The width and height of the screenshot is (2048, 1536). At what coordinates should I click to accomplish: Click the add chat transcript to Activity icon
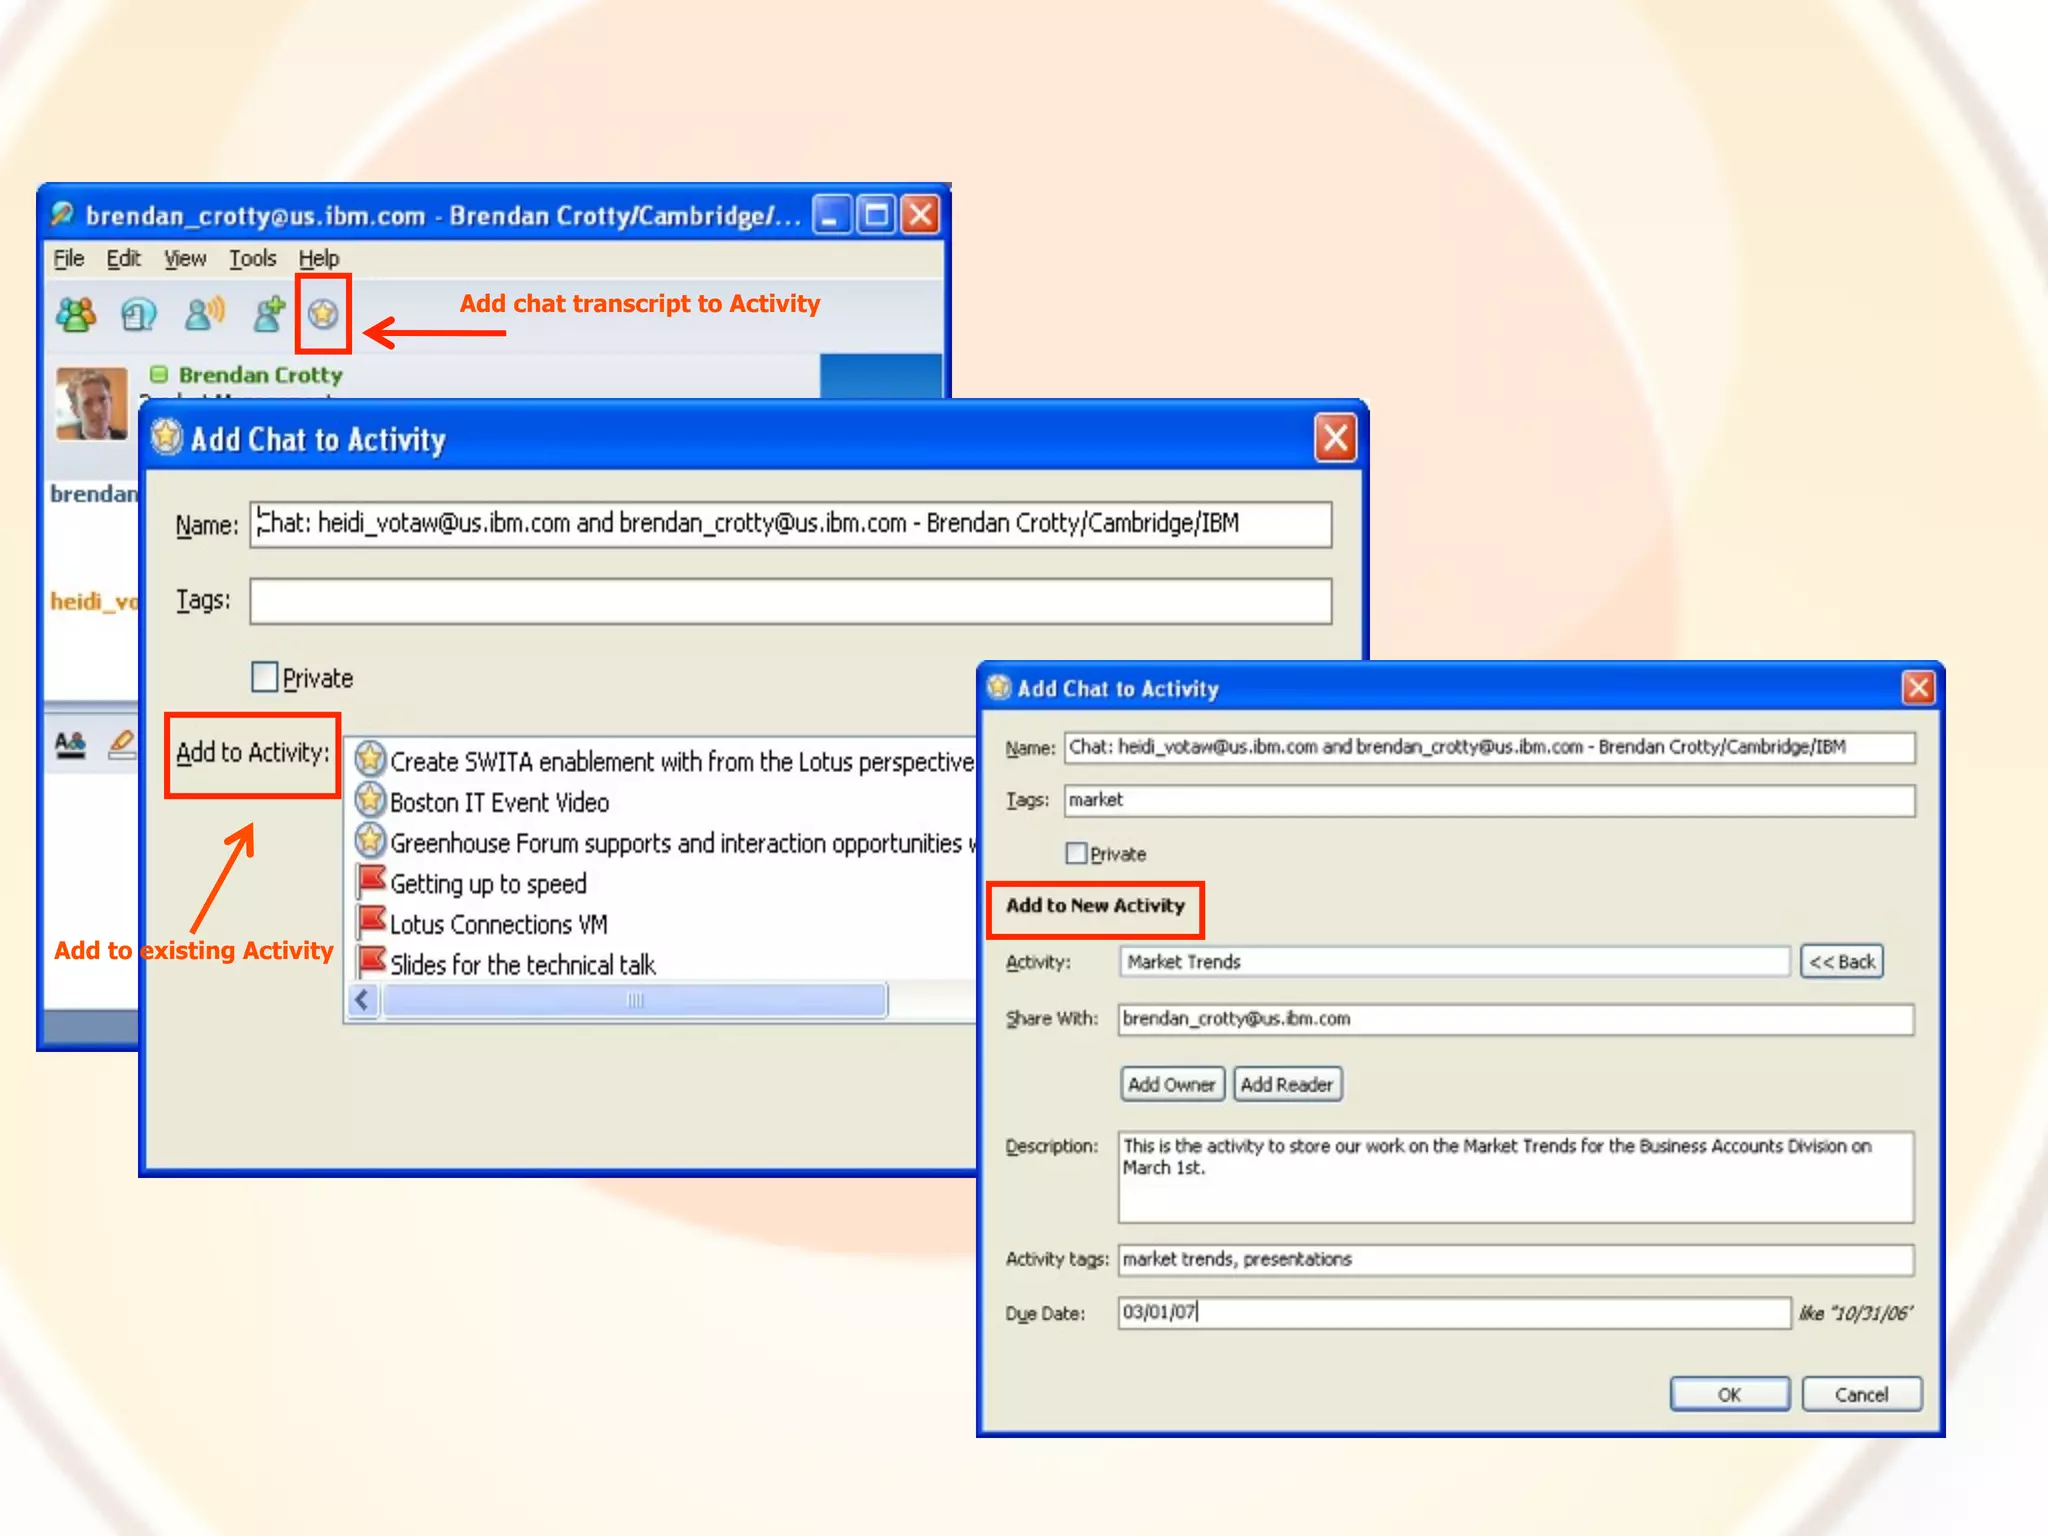322,315
